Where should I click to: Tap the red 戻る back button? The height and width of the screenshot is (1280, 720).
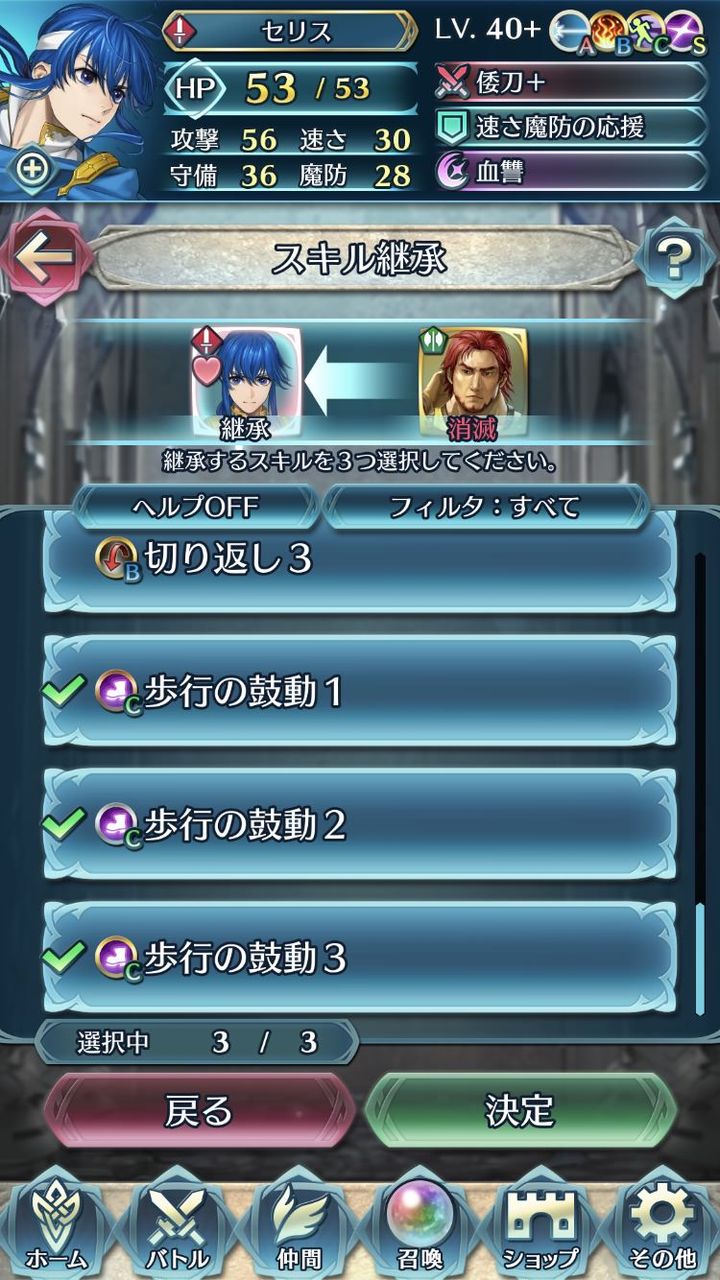[199, 1110]
